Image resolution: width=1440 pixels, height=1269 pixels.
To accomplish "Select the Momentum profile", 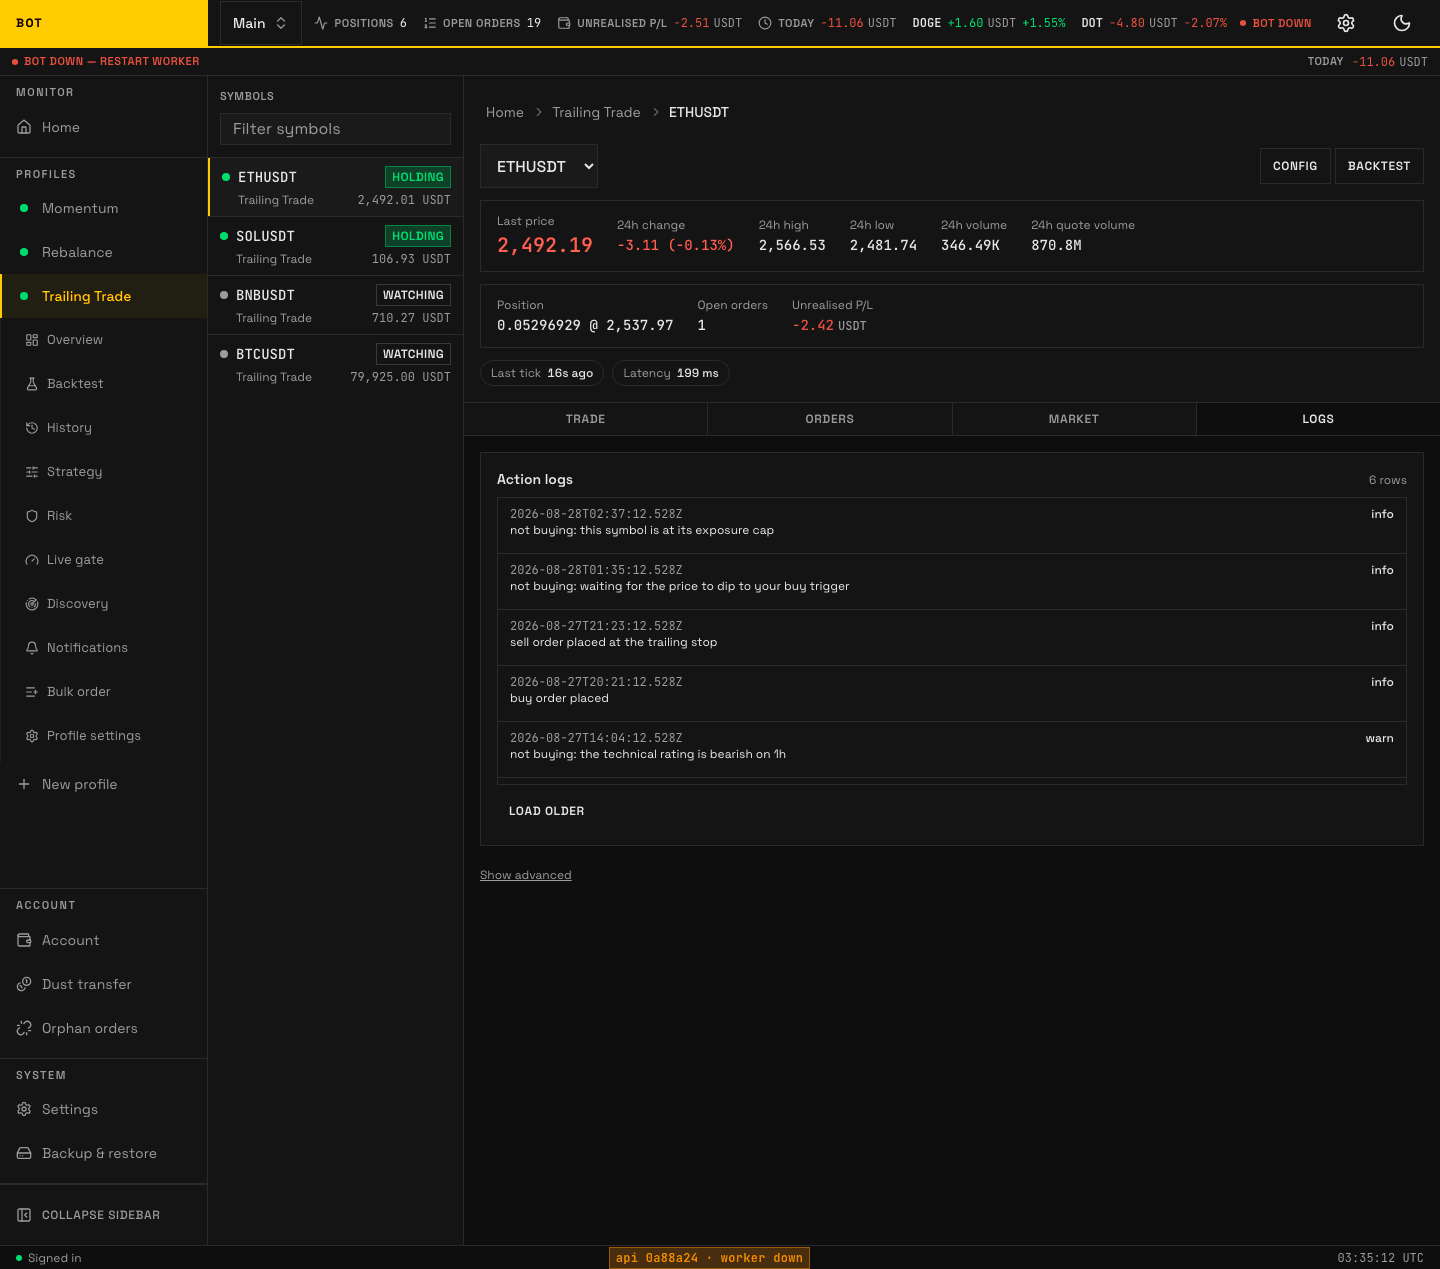I will click(104, 208).
